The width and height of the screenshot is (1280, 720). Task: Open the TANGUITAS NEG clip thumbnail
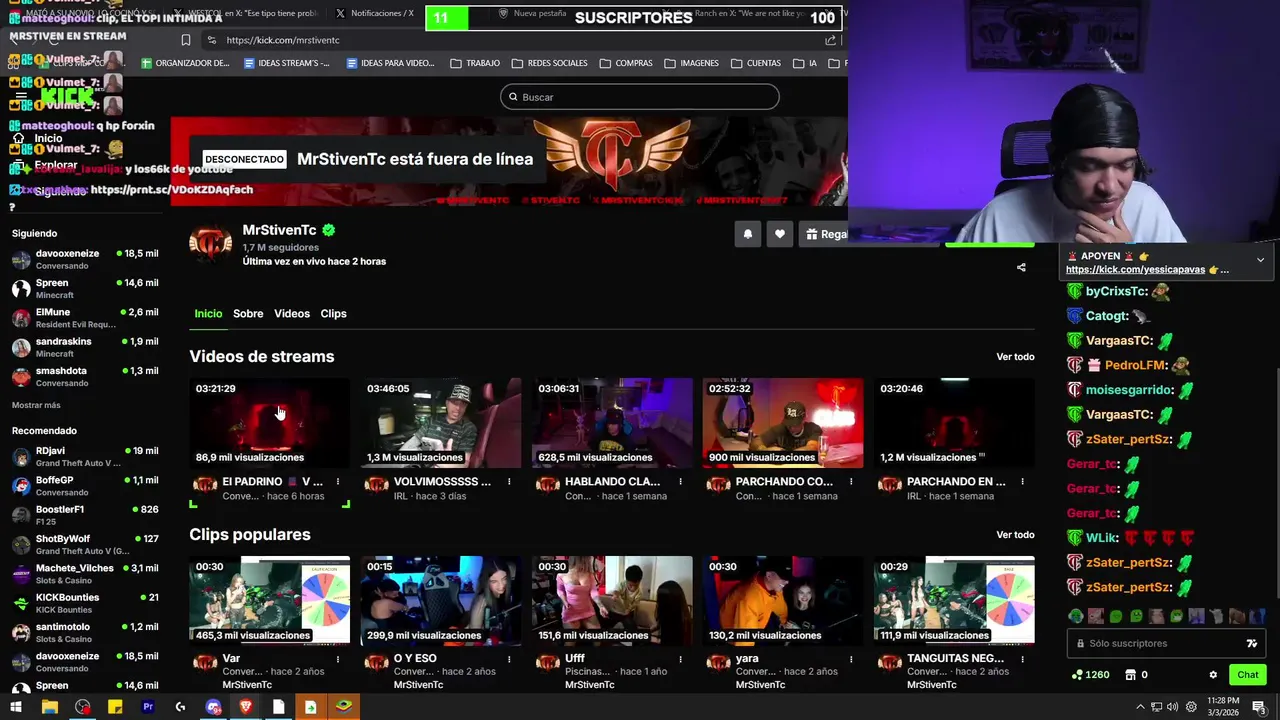click(x=954, y=601)
